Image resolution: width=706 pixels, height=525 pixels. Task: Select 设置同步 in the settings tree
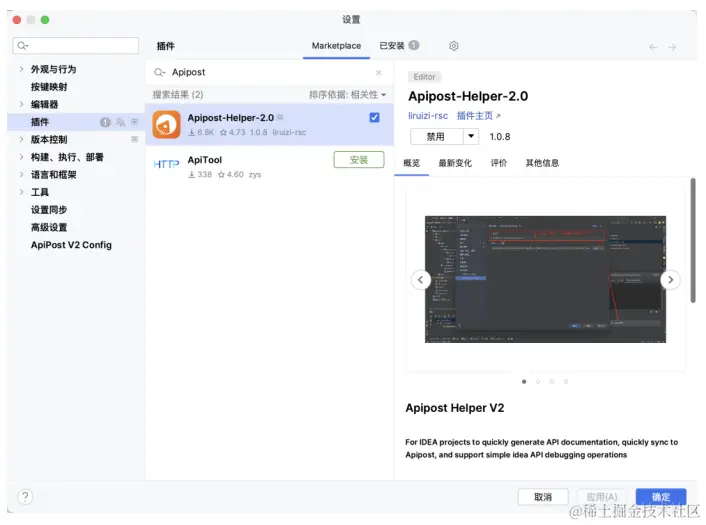[49, 209]
